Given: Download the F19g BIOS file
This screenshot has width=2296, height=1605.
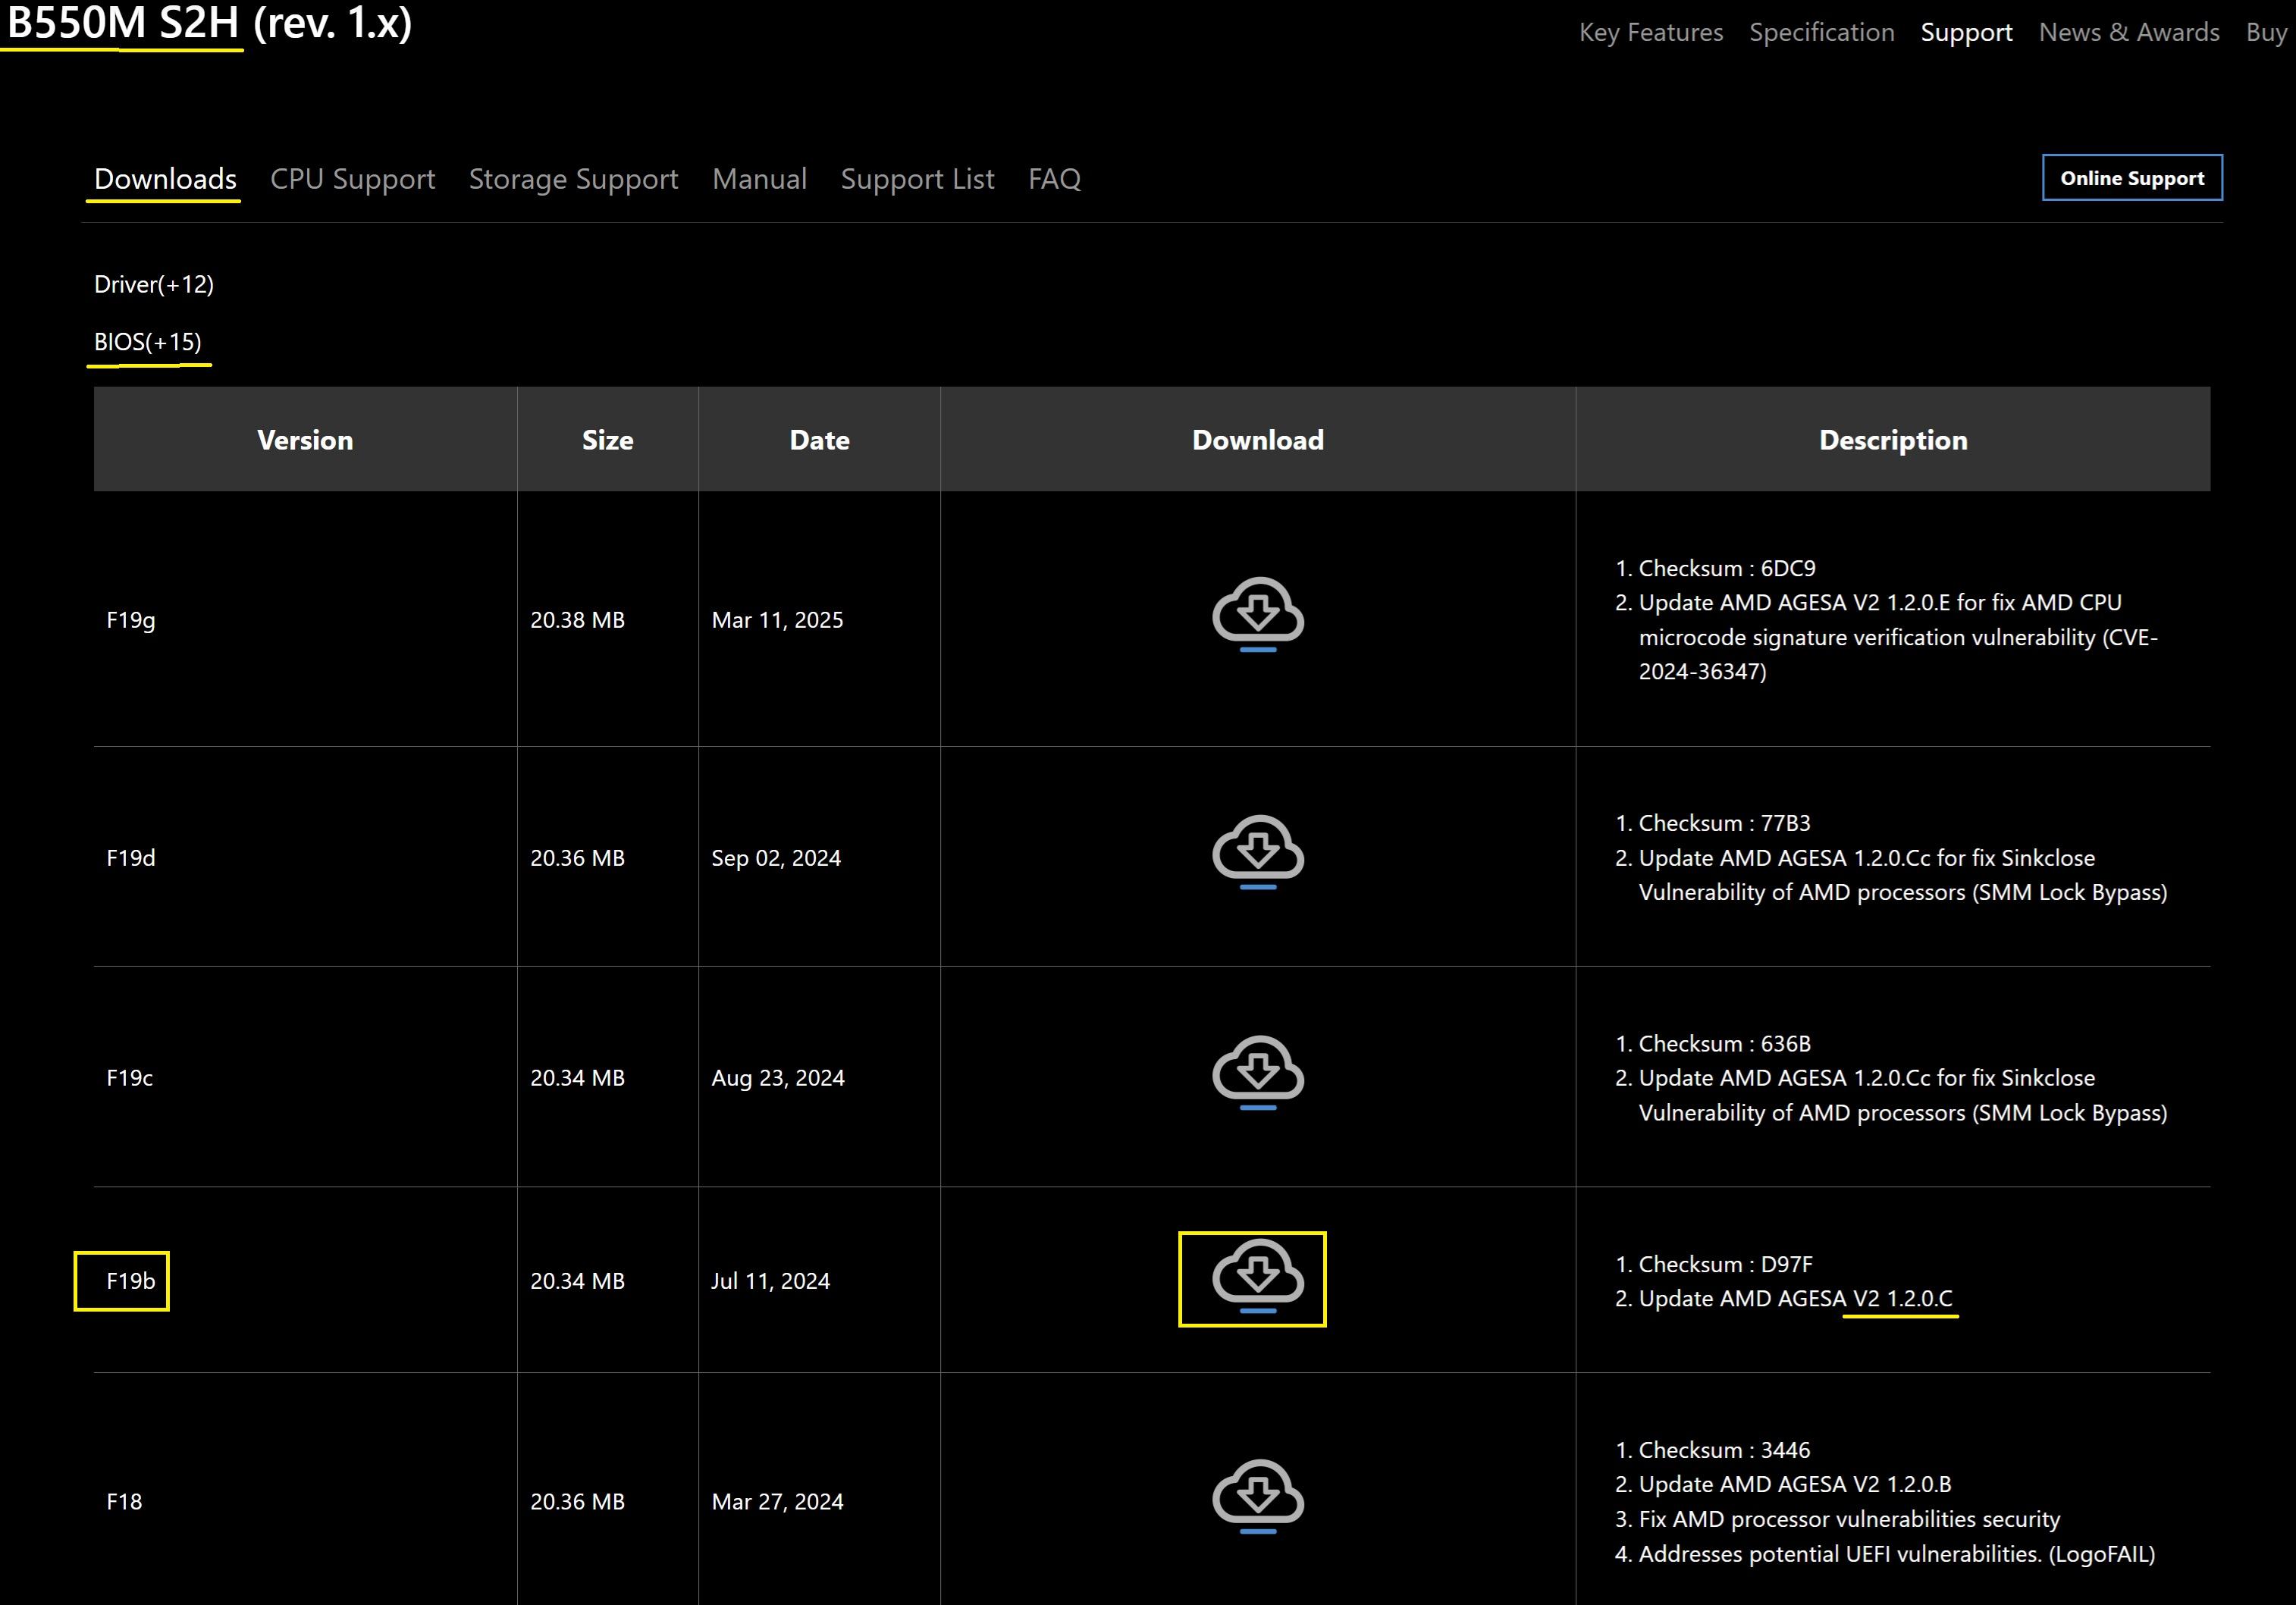Looking at the screenshot, I should point(1257,613).
